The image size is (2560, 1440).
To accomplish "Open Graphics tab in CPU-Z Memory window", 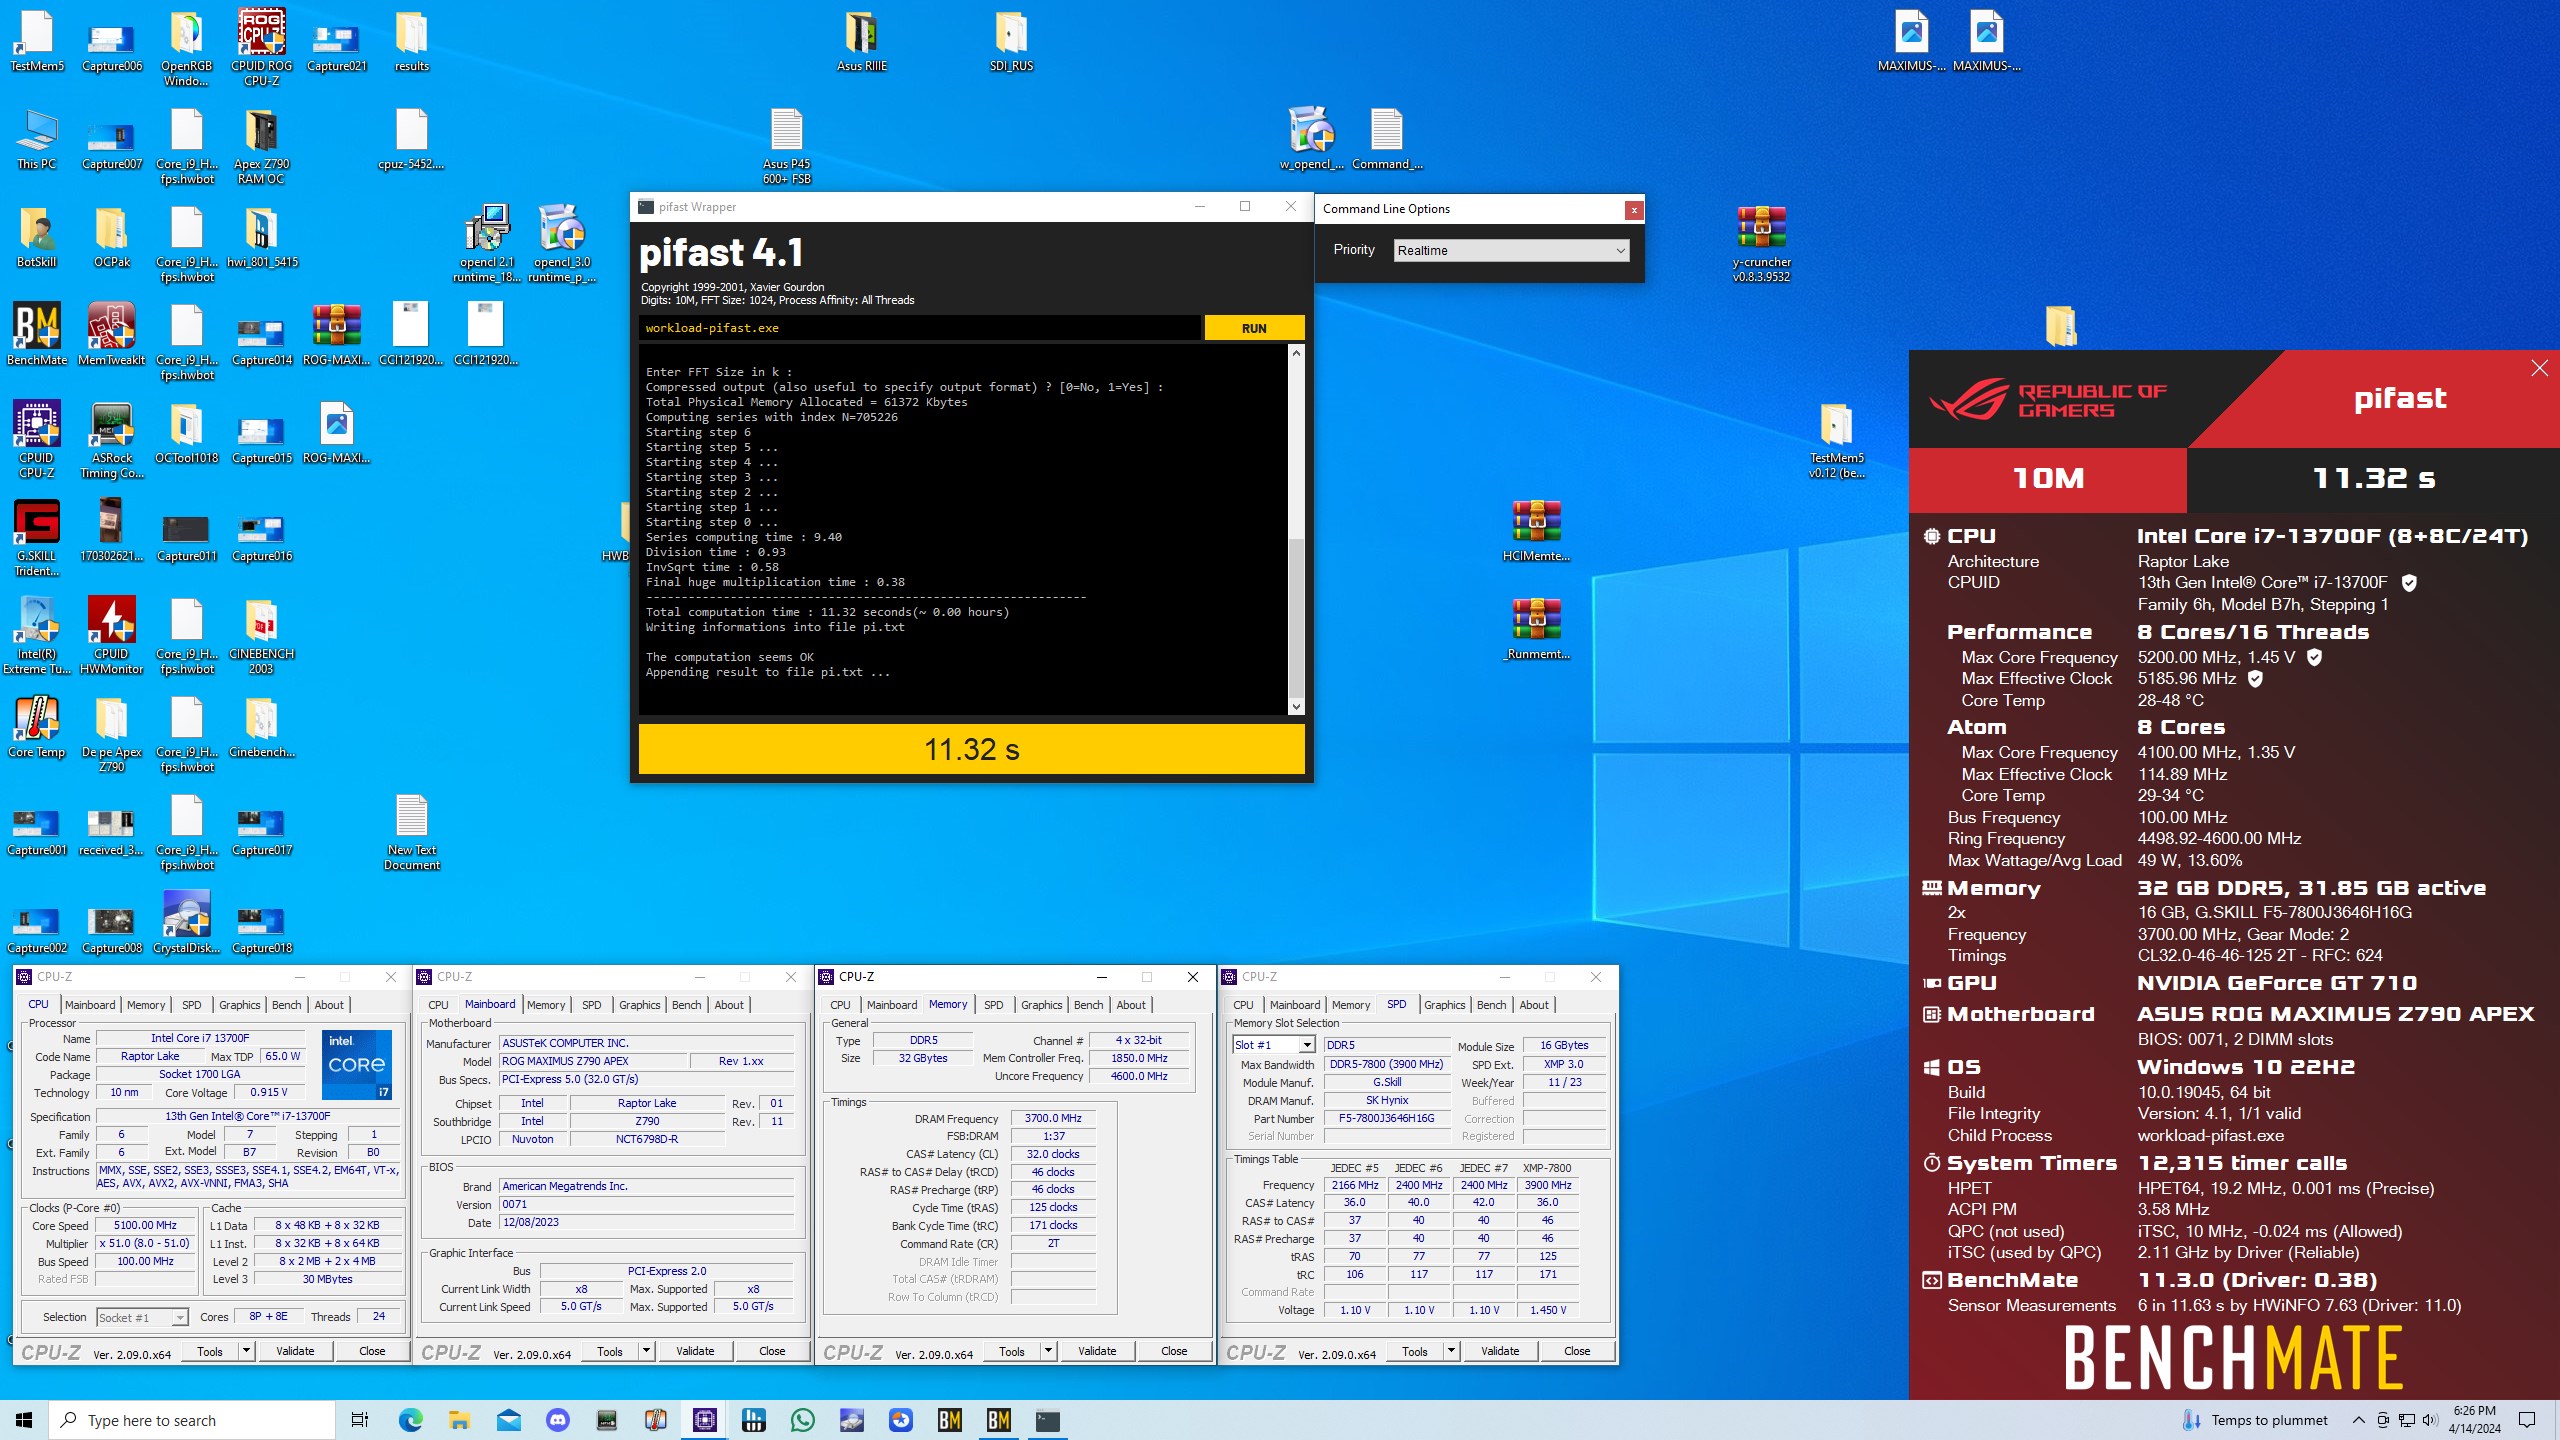I will 1041,1005.
